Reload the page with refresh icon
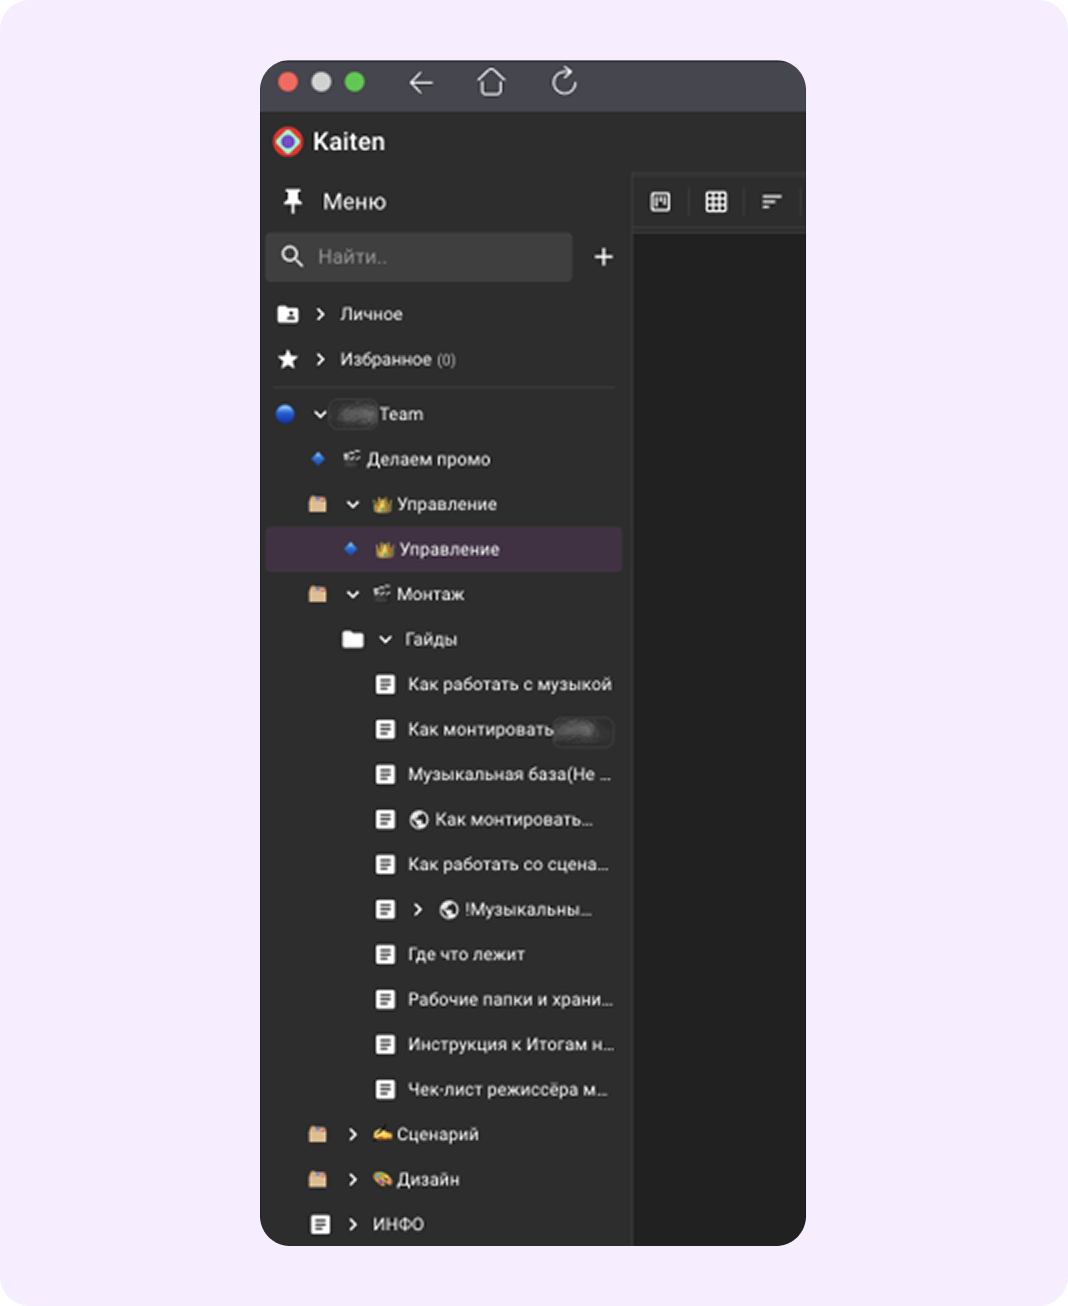The width and height of the screenshot is (1068, 1306). pos(564,81)
